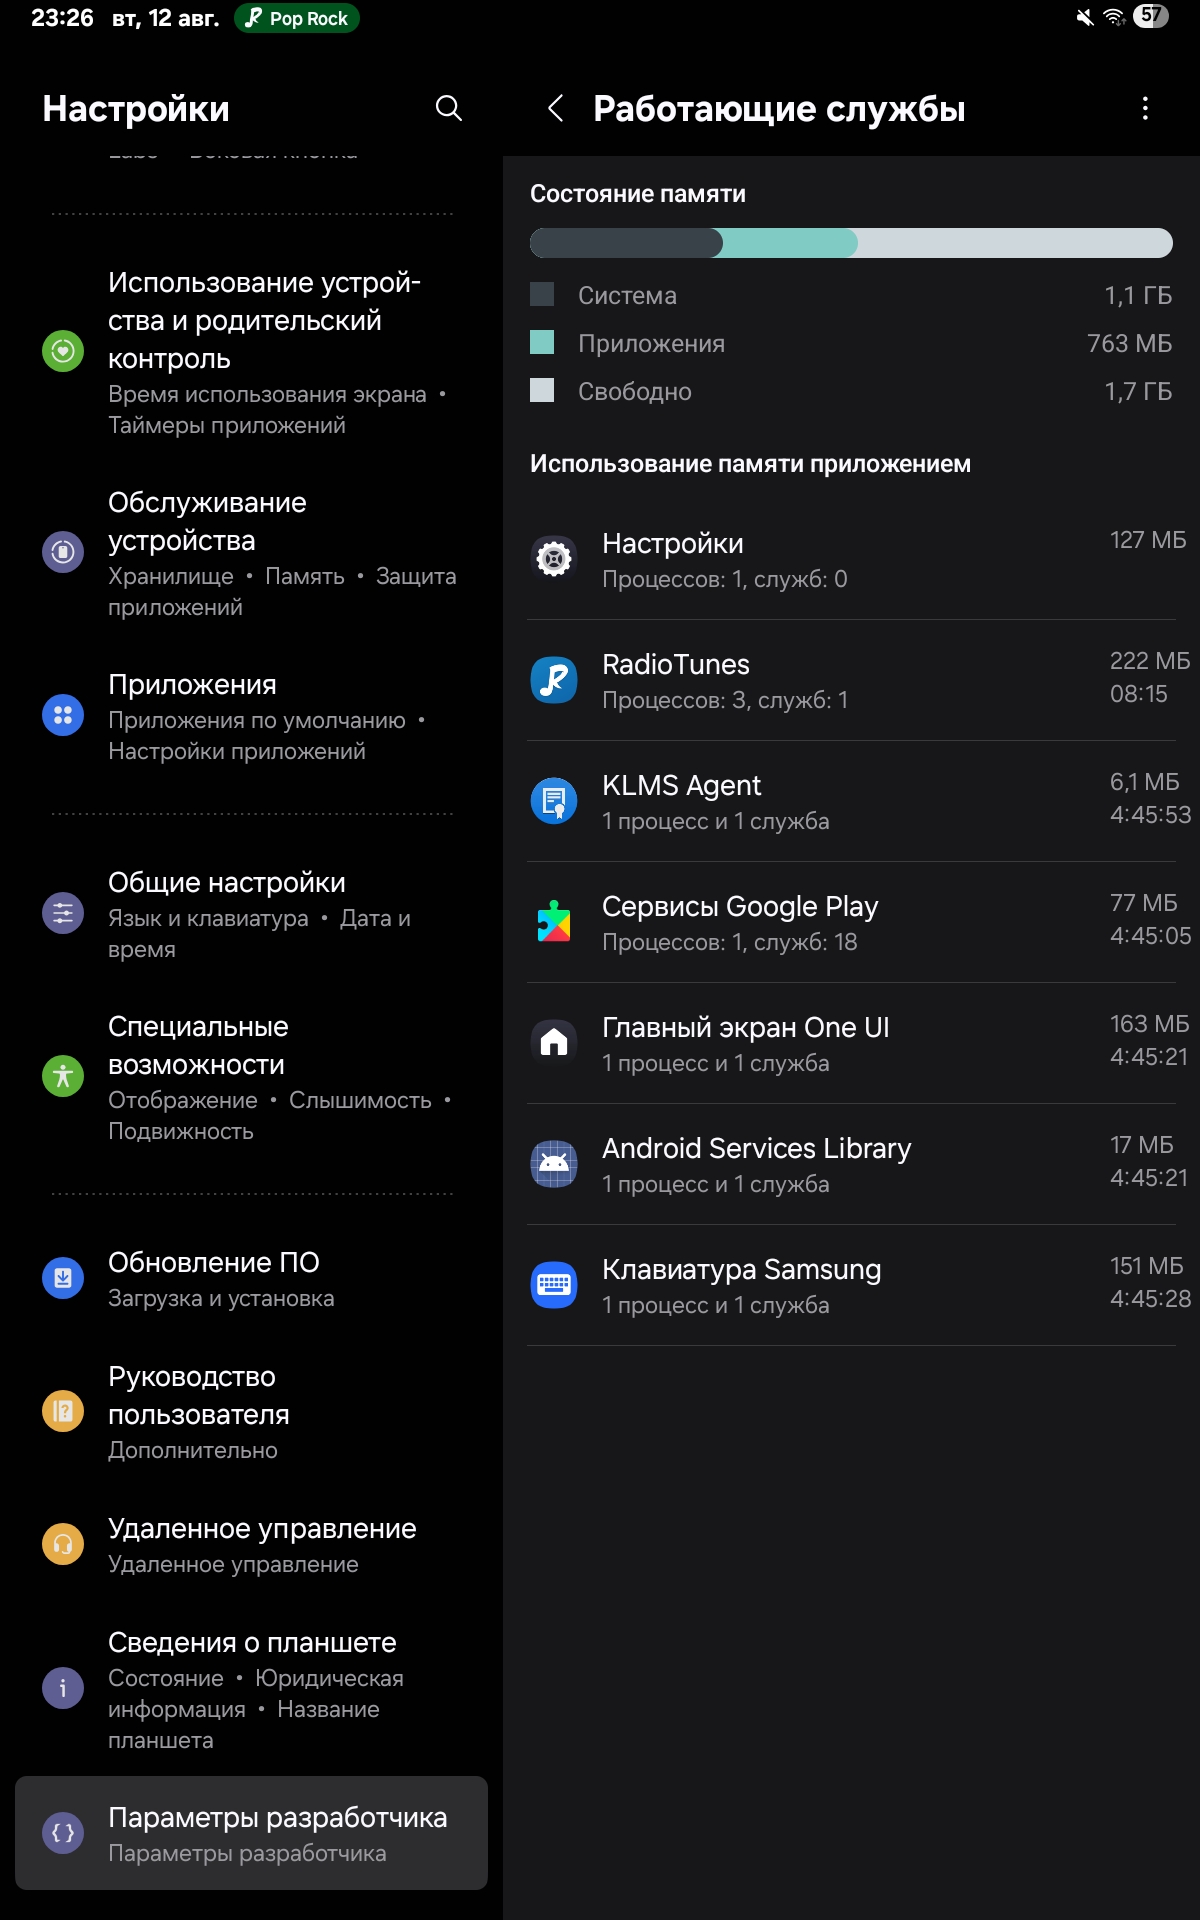Open the three-dot overflow menu
This screenshot has width=1200, height=1920.
coord(1145,108)
